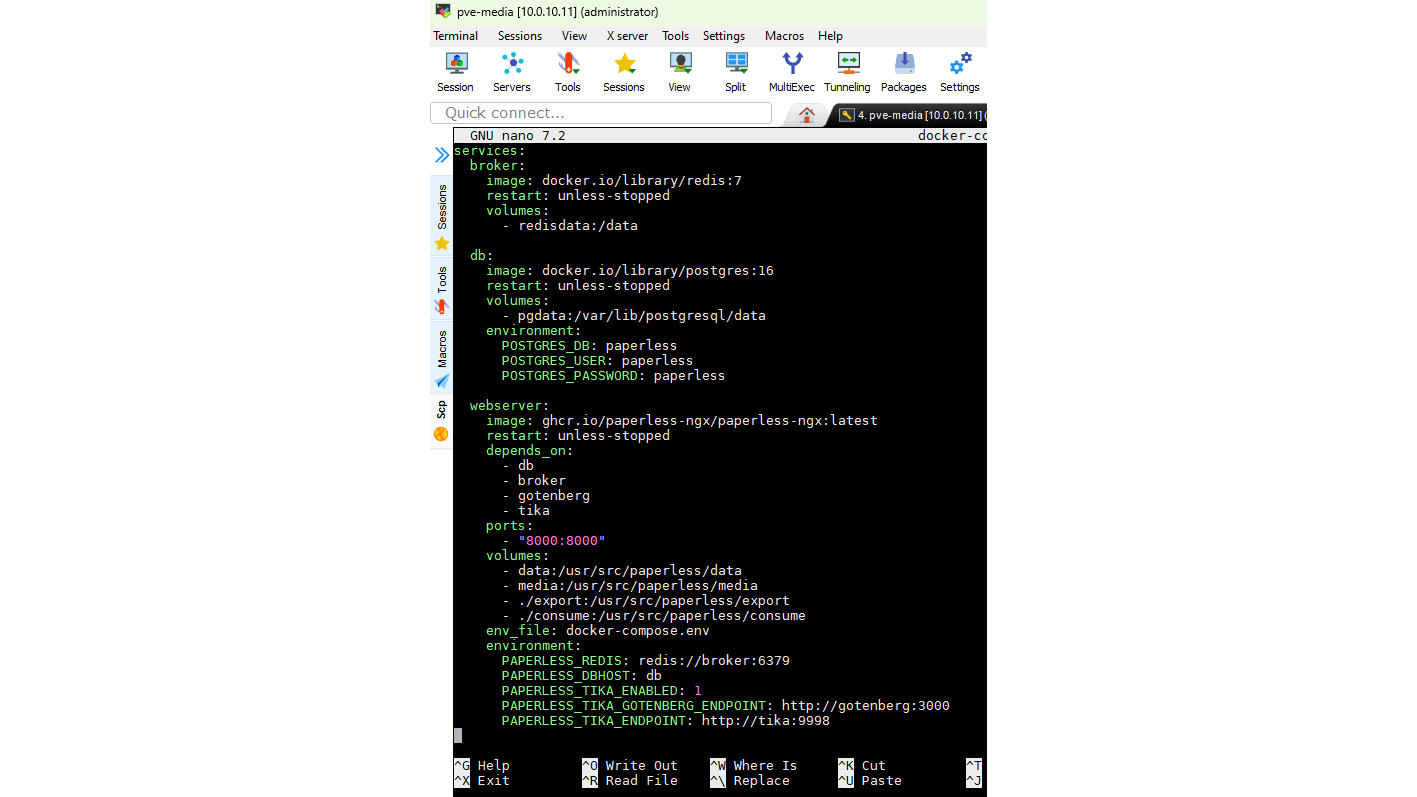
Task: Click the PAPERLESS_TIKA_GOTENBERG_ENDPOINT line
Action: pyautogui.click(x=726, y=706)
